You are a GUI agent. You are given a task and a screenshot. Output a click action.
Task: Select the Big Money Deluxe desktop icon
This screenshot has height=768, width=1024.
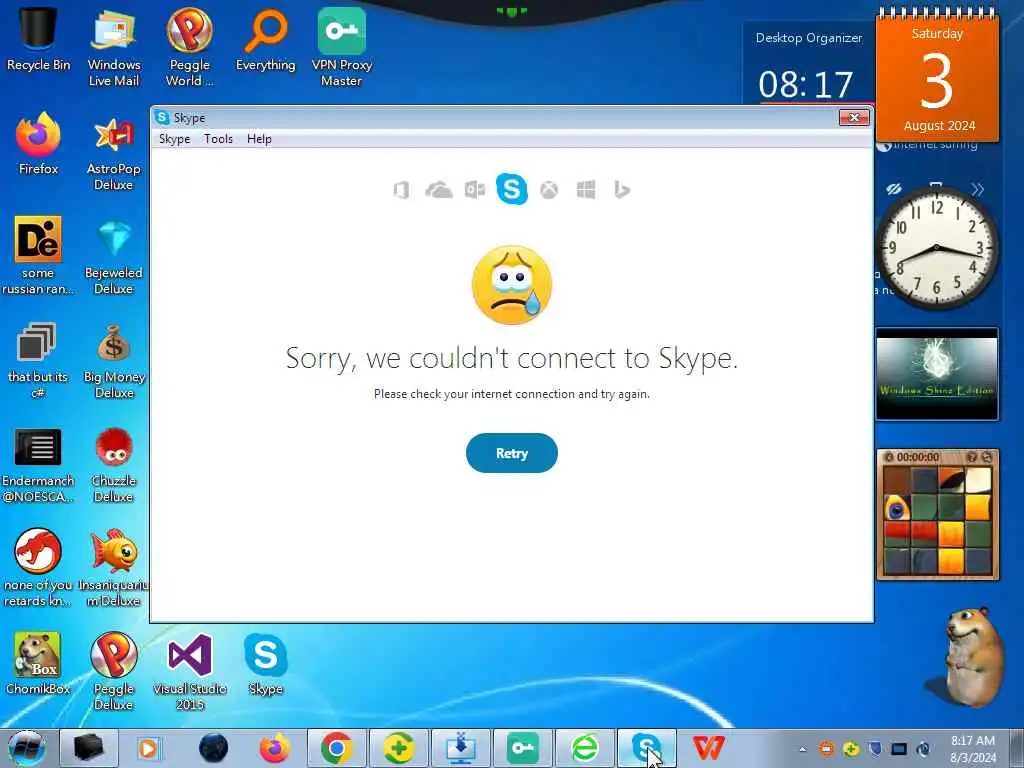pos(114,360)
